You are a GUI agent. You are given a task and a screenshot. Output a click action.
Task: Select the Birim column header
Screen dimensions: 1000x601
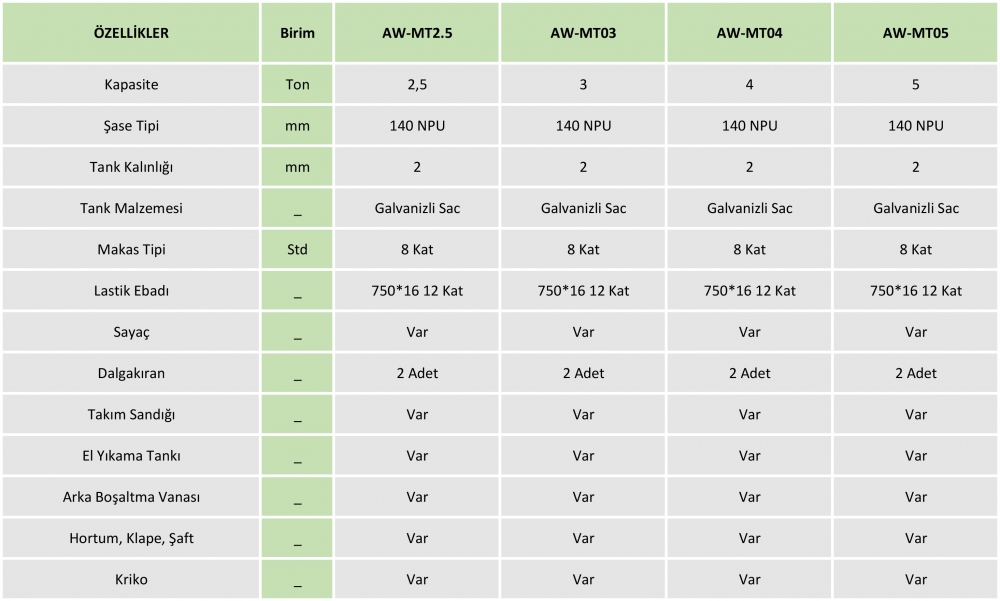[297, 33]
